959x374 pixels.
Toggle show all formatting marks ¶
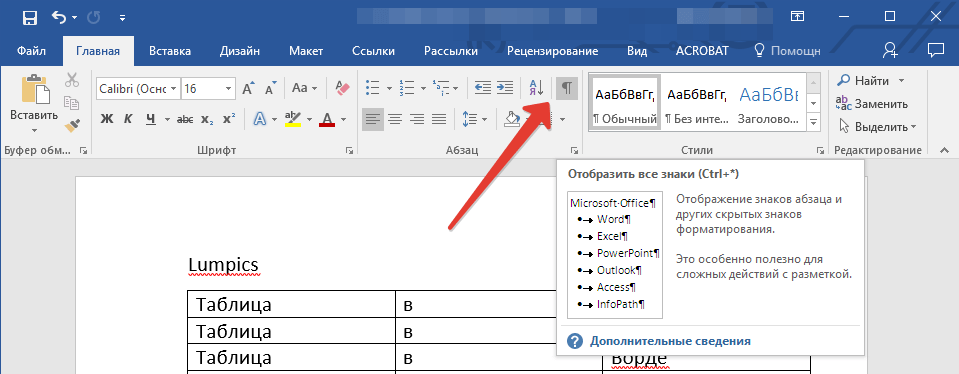[x=567, y=89]
